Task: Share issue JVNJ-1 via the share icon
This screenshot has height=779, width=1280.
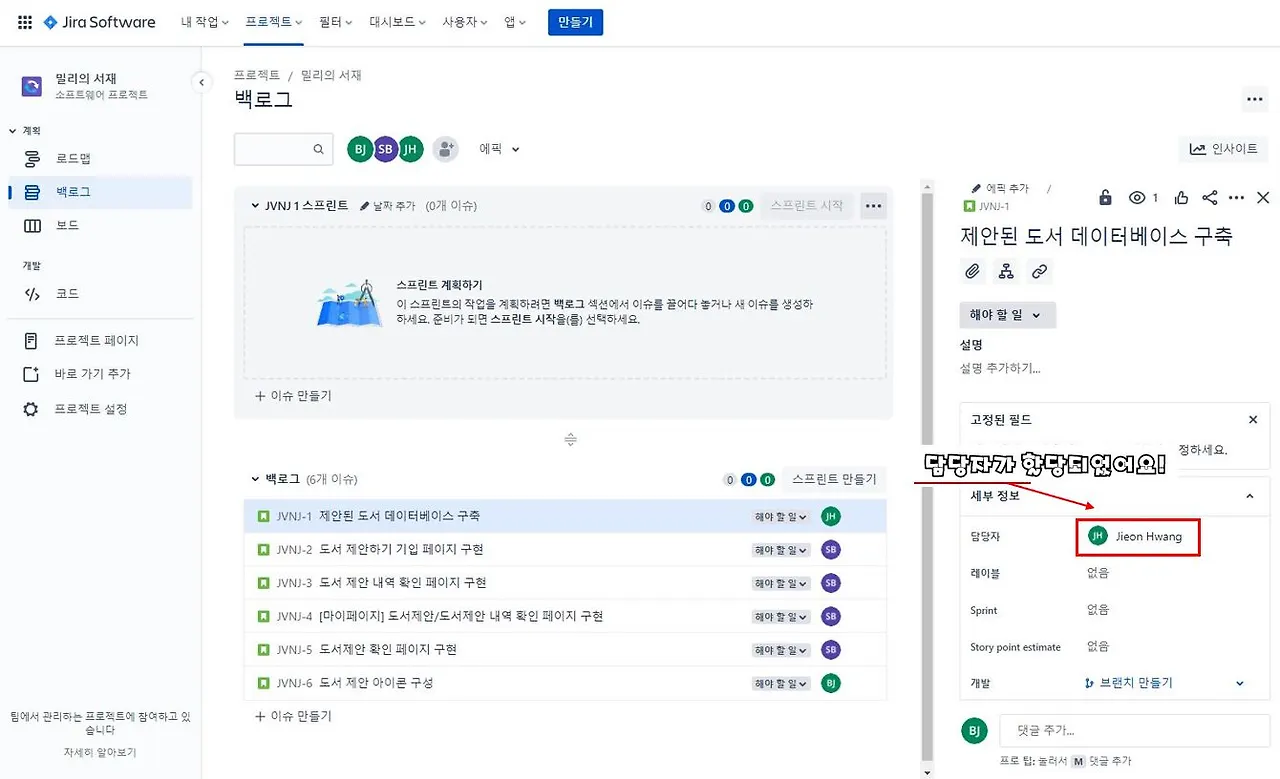Action: (x=1208, y=197)
